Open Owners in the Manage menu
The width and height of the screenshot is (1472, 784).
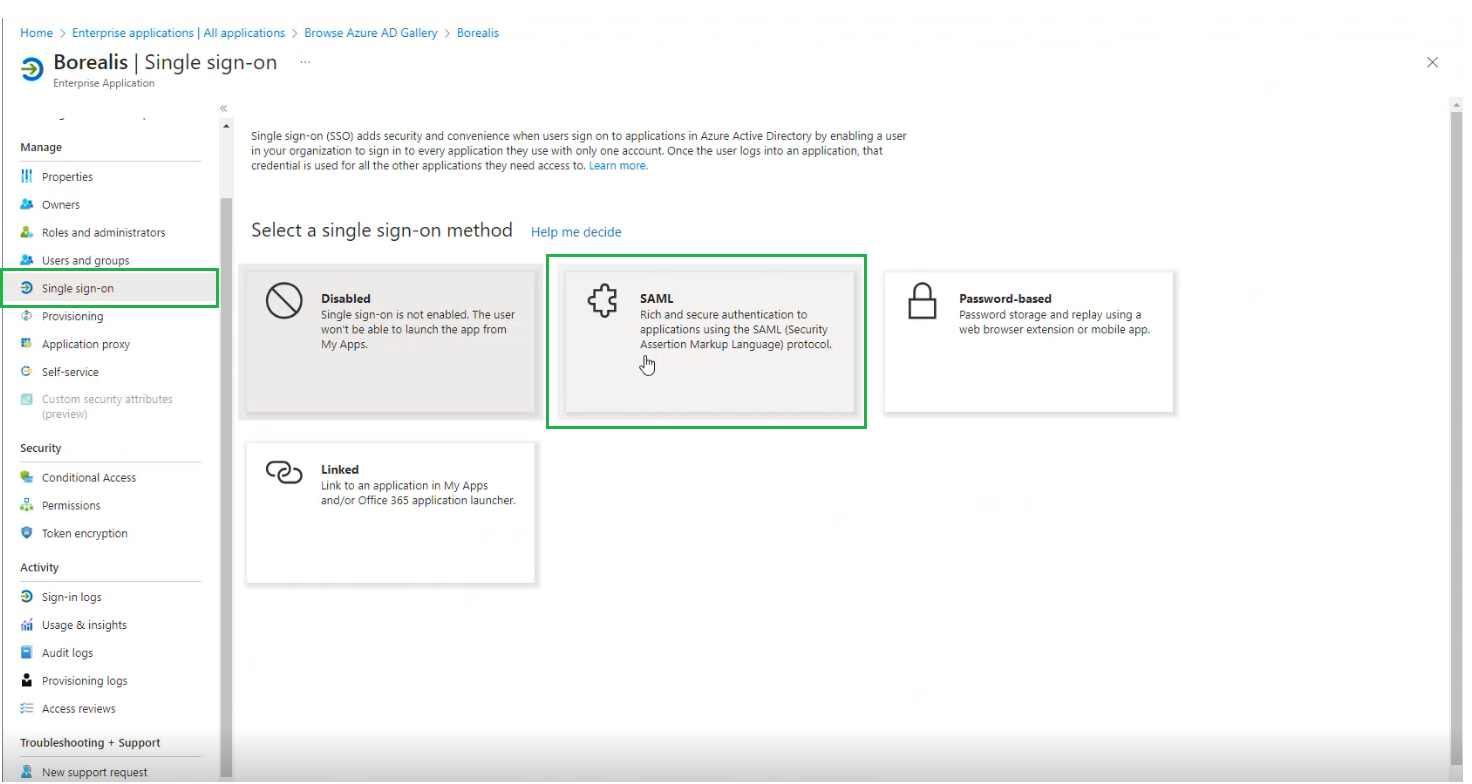[61, 205]
